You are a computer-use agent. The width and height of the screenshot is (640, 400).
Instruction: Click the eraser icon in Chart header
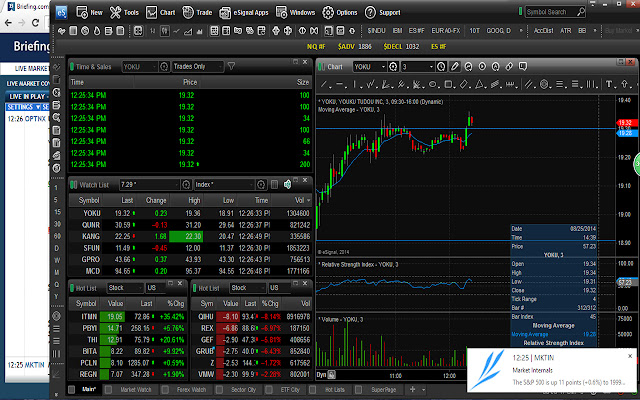(x=509, y=66)
